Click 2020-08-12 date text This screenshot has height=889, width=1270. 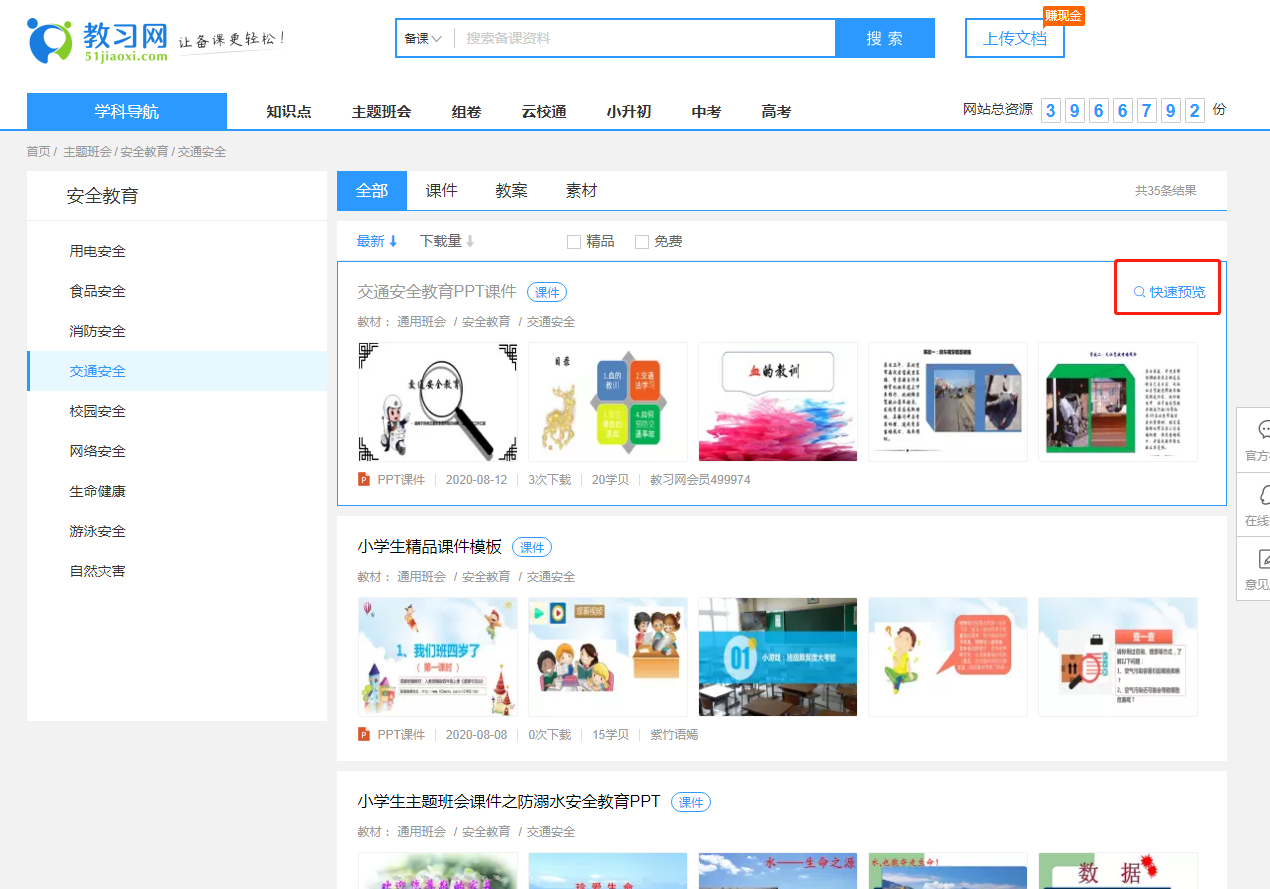coord(476,480)
